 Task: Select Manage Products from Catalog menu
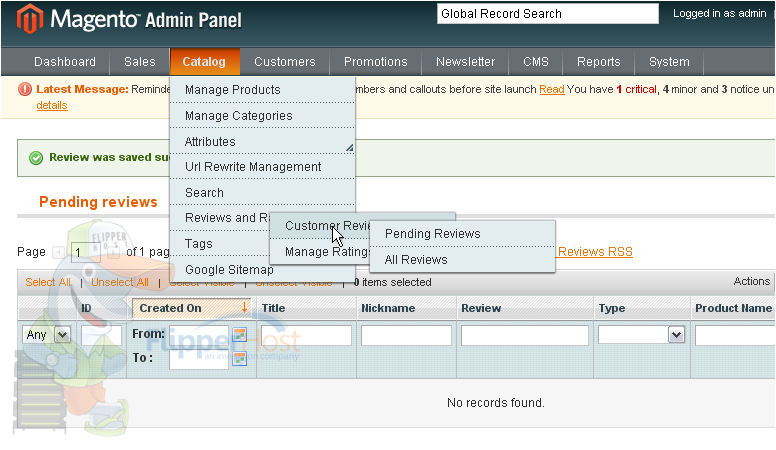pyautogui.click(x=262, y=90)
